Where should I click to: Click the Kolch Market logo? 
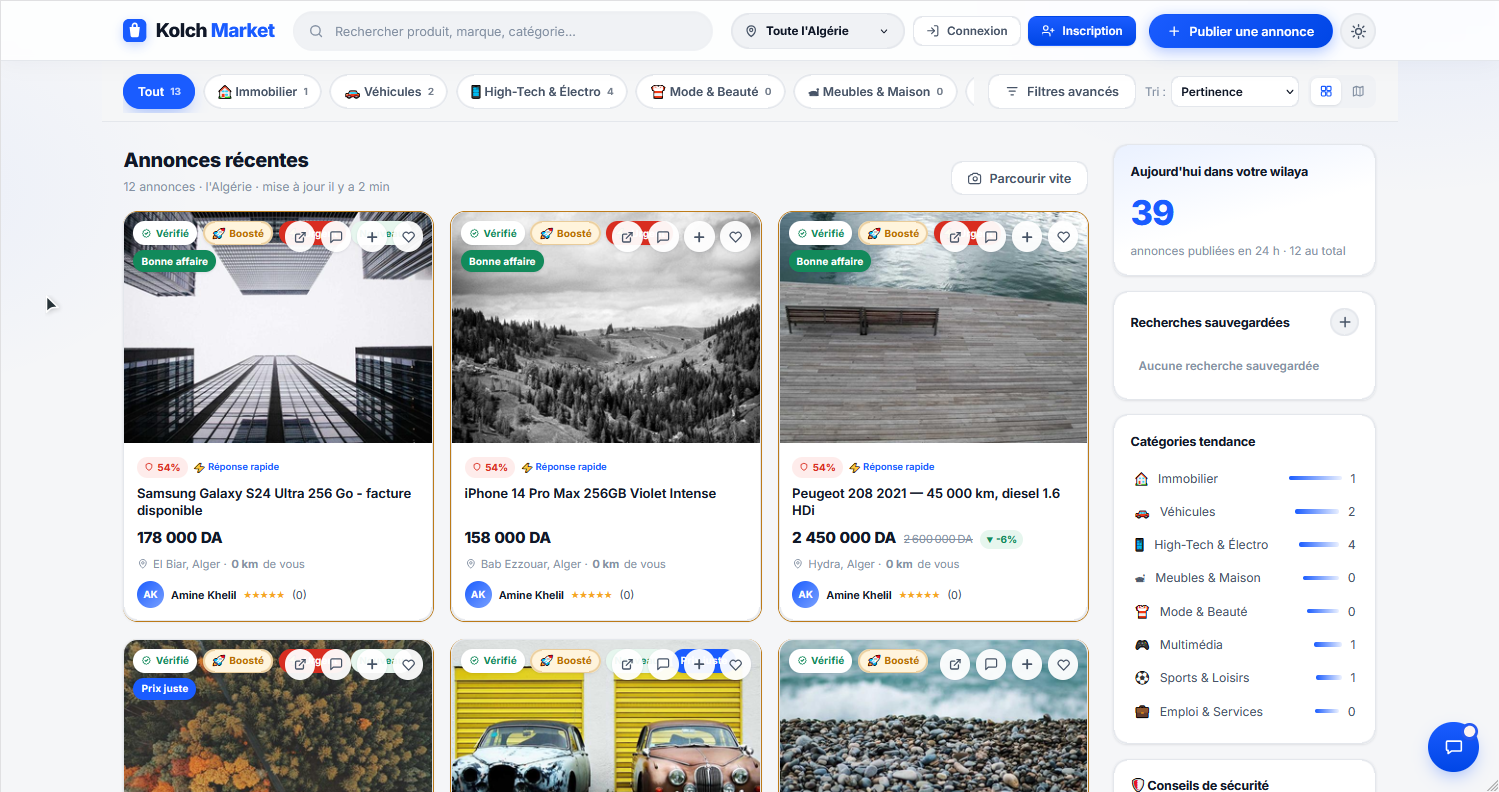tap(199, 31)
